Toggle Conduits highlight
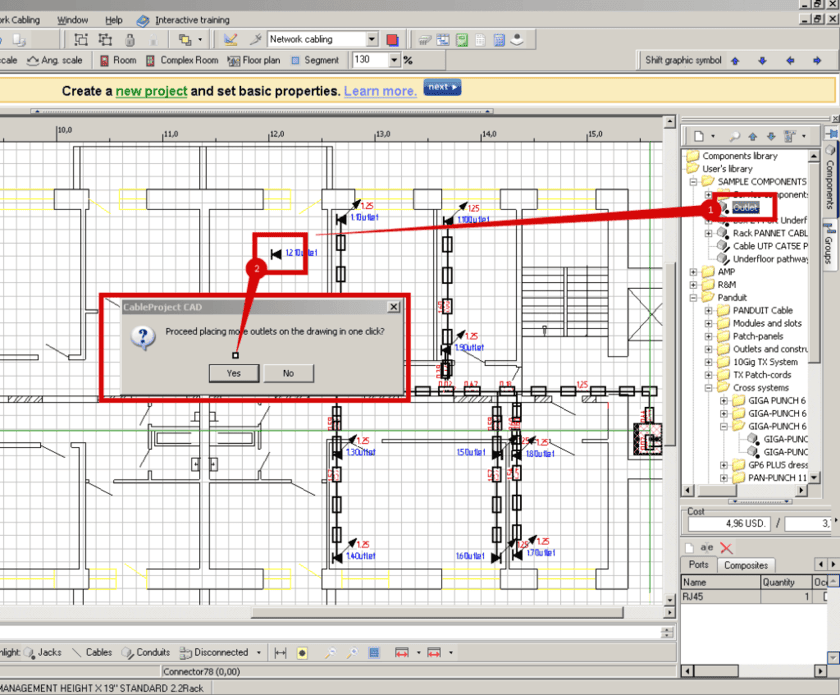The image size is (840, 695). tap(146, 652)
